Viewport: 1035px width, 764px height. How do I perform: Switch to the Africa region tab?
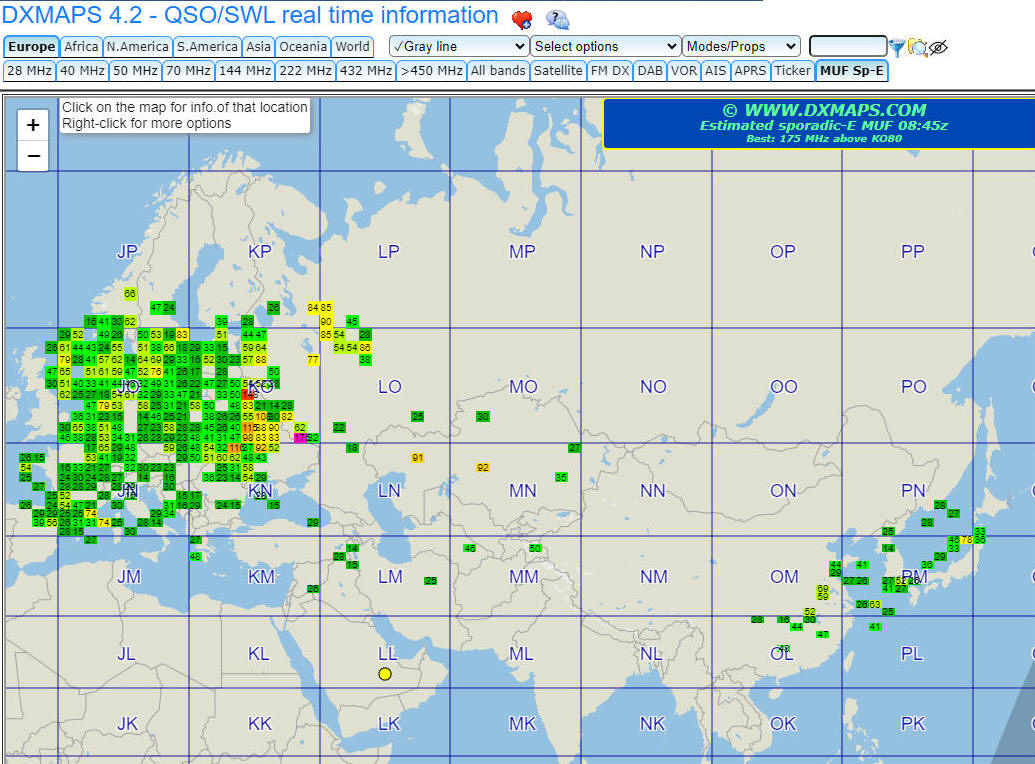point(81,46)
